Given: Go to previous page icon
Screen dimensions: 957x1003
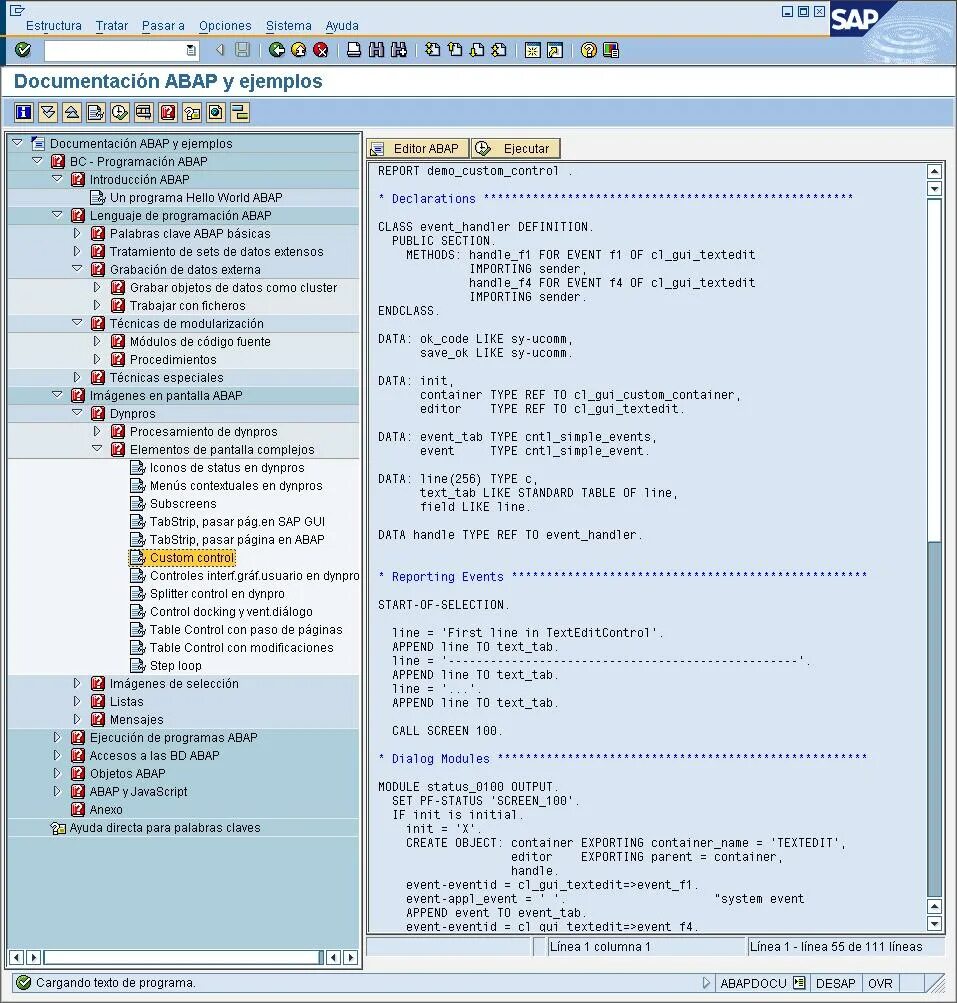Looking at the screenshot, I should coord(455,50).
